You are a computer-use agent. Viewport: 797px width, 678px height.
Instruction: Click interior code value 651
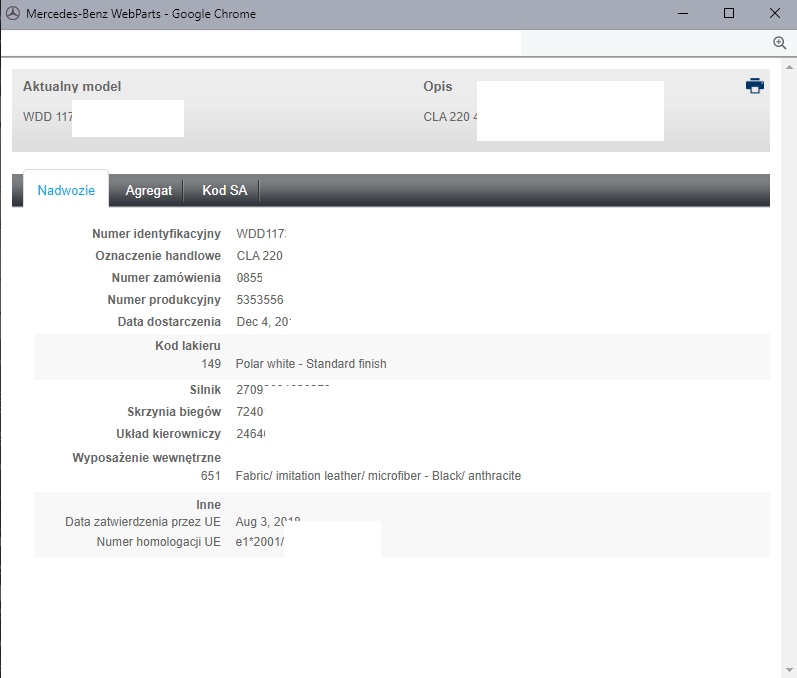coord(211,476)
